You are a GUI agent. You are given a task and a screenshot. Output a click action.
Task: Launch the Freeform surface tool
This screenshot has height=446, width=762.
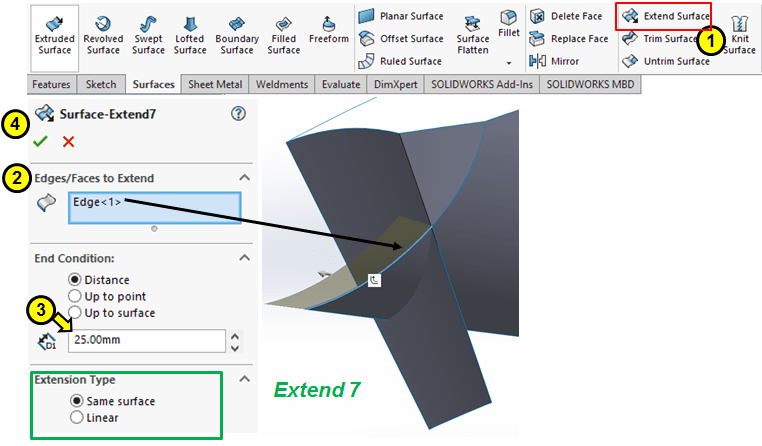[x=328, y=24]
